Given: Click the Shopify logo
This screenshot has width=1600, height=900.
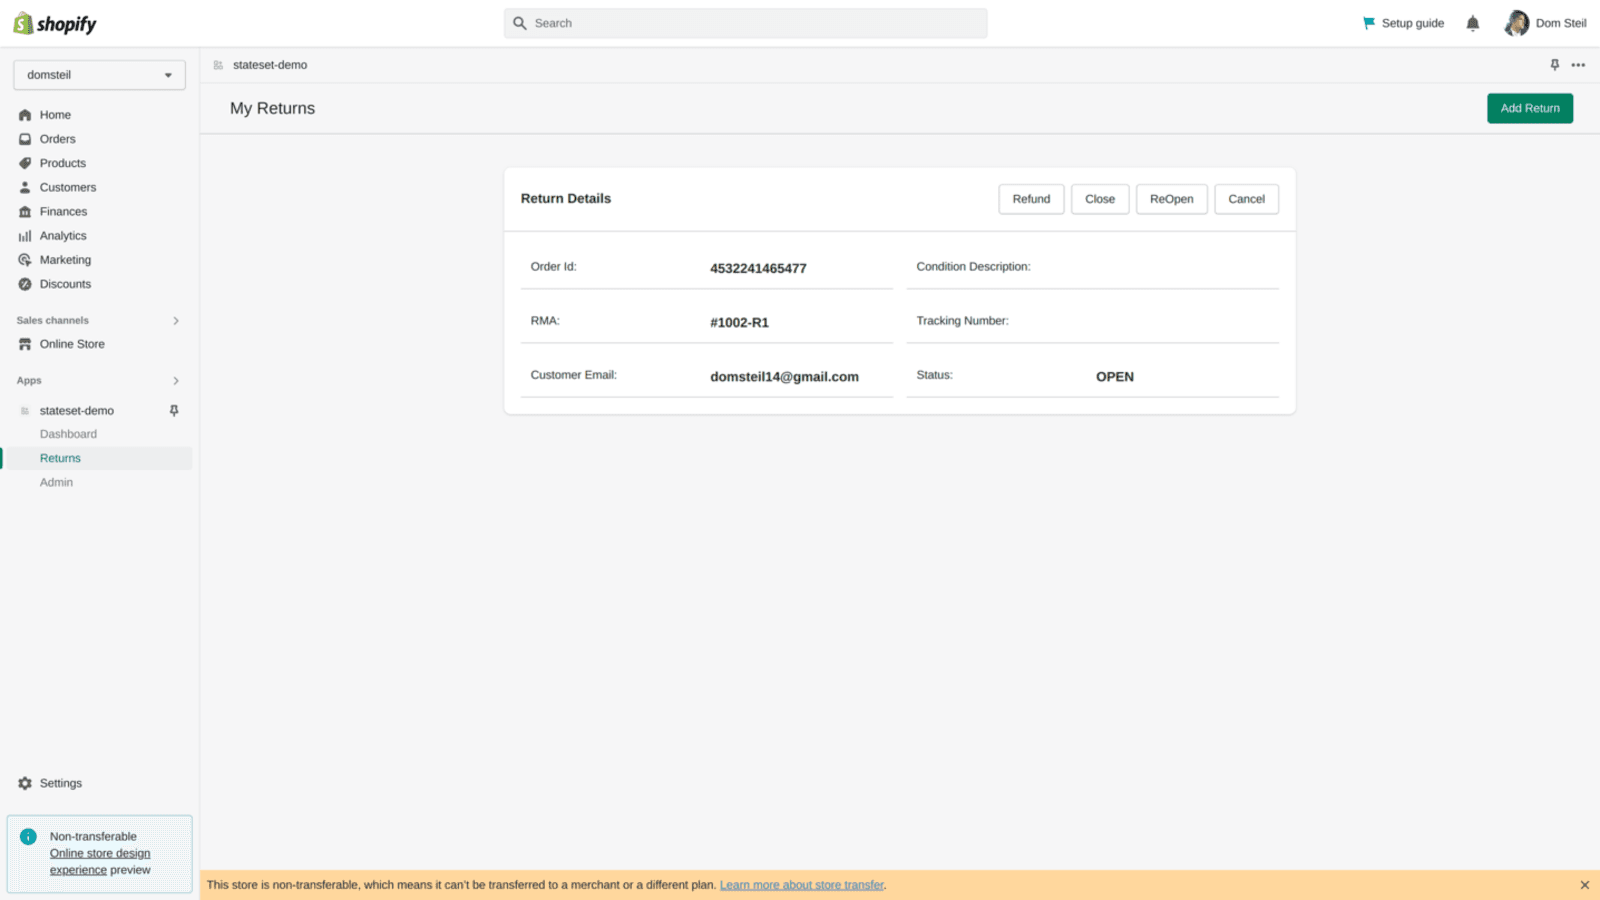Looking at the screenshot, I should (x=55, y=24).
